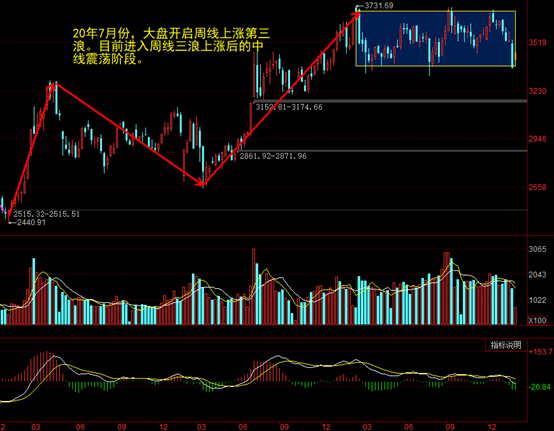Click the X100 volume unit label

click(537, 320)
